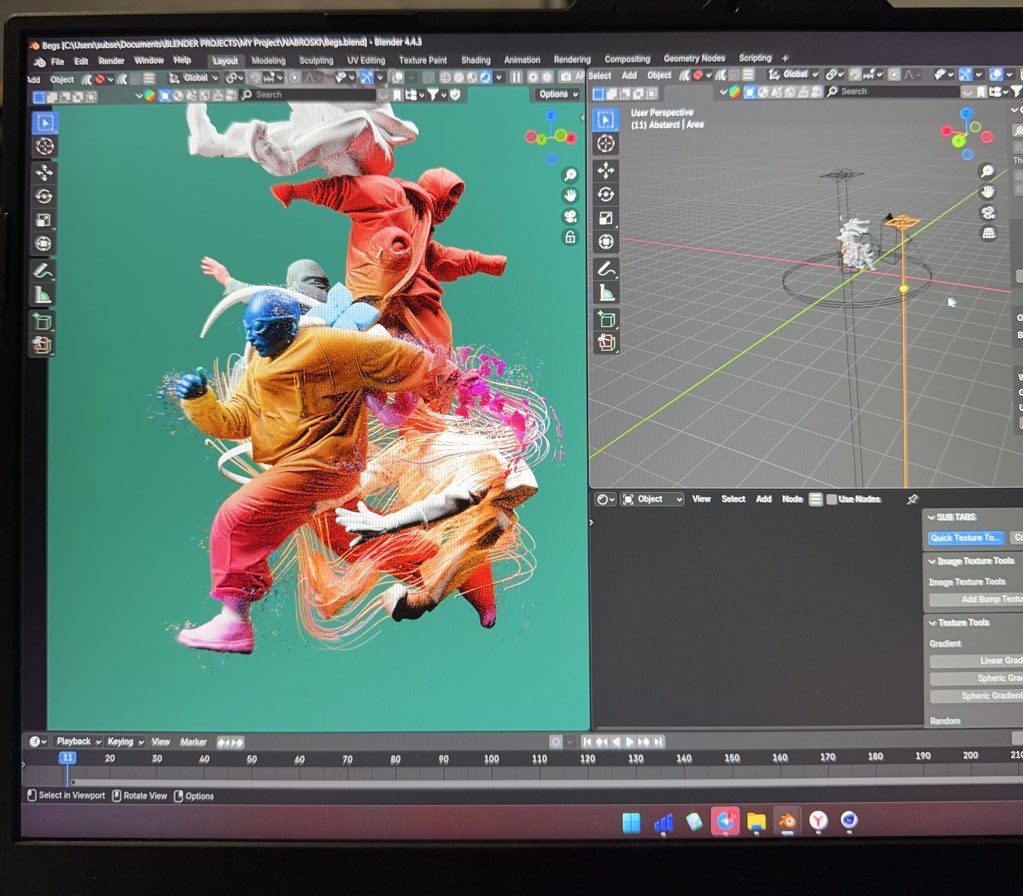
Task: Click the Add Bump Texture button
Action: pos(976,599)
